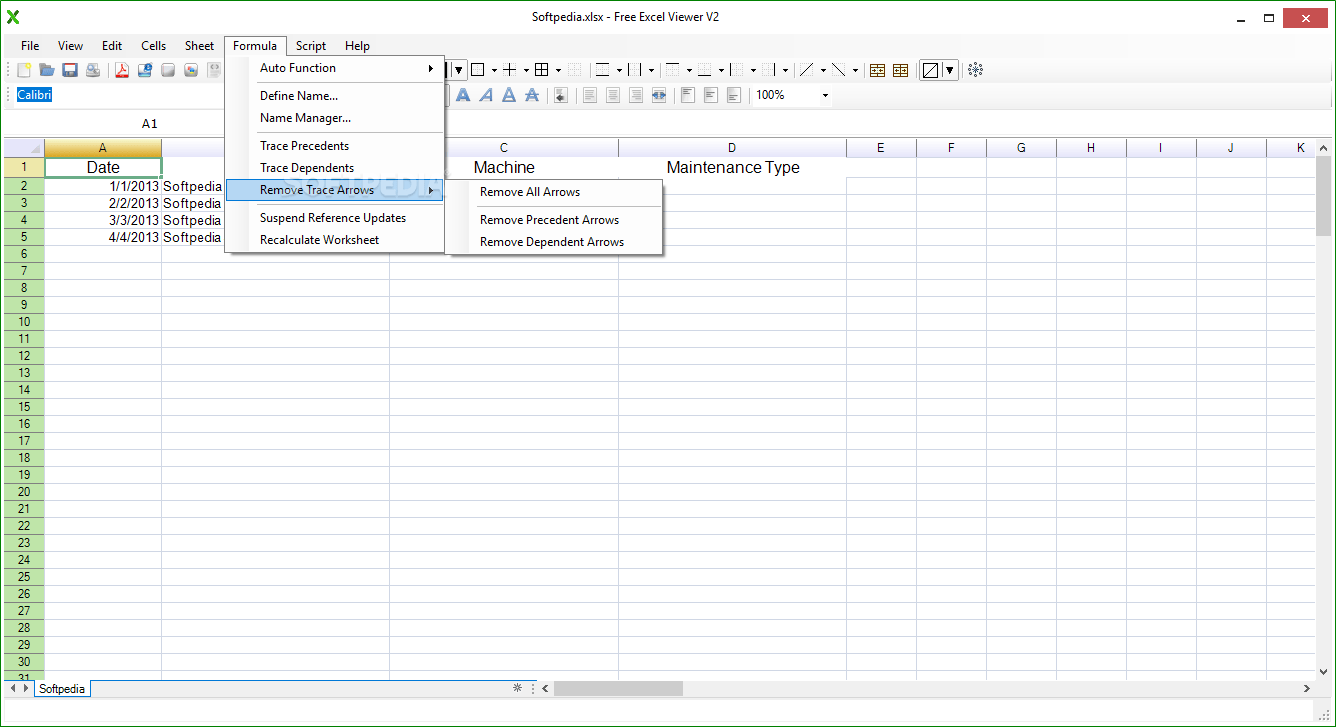Underline the selected cell text

click(508, 95)
